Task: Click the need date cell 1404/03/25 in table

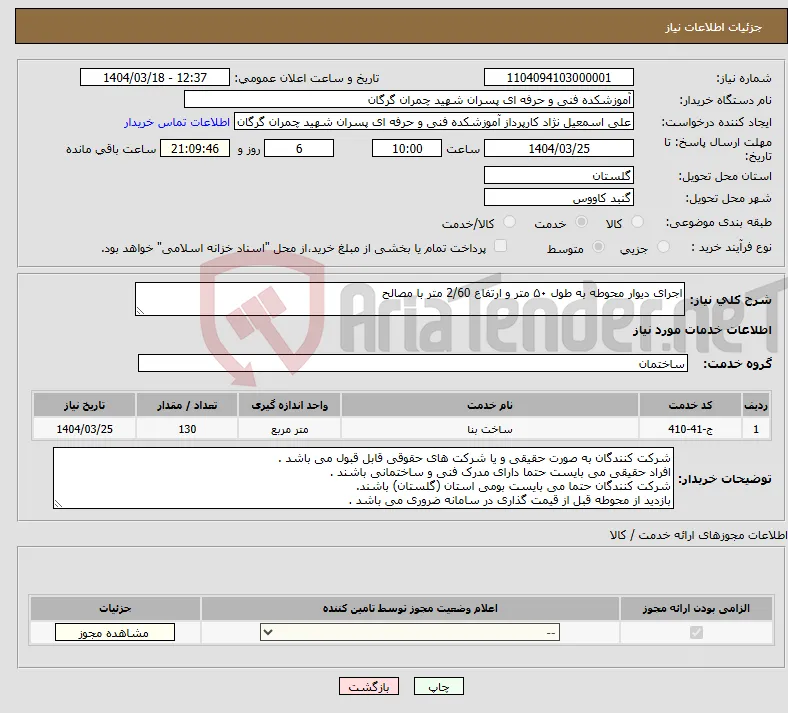Action: pyautogui.click(x=84, y=429)
